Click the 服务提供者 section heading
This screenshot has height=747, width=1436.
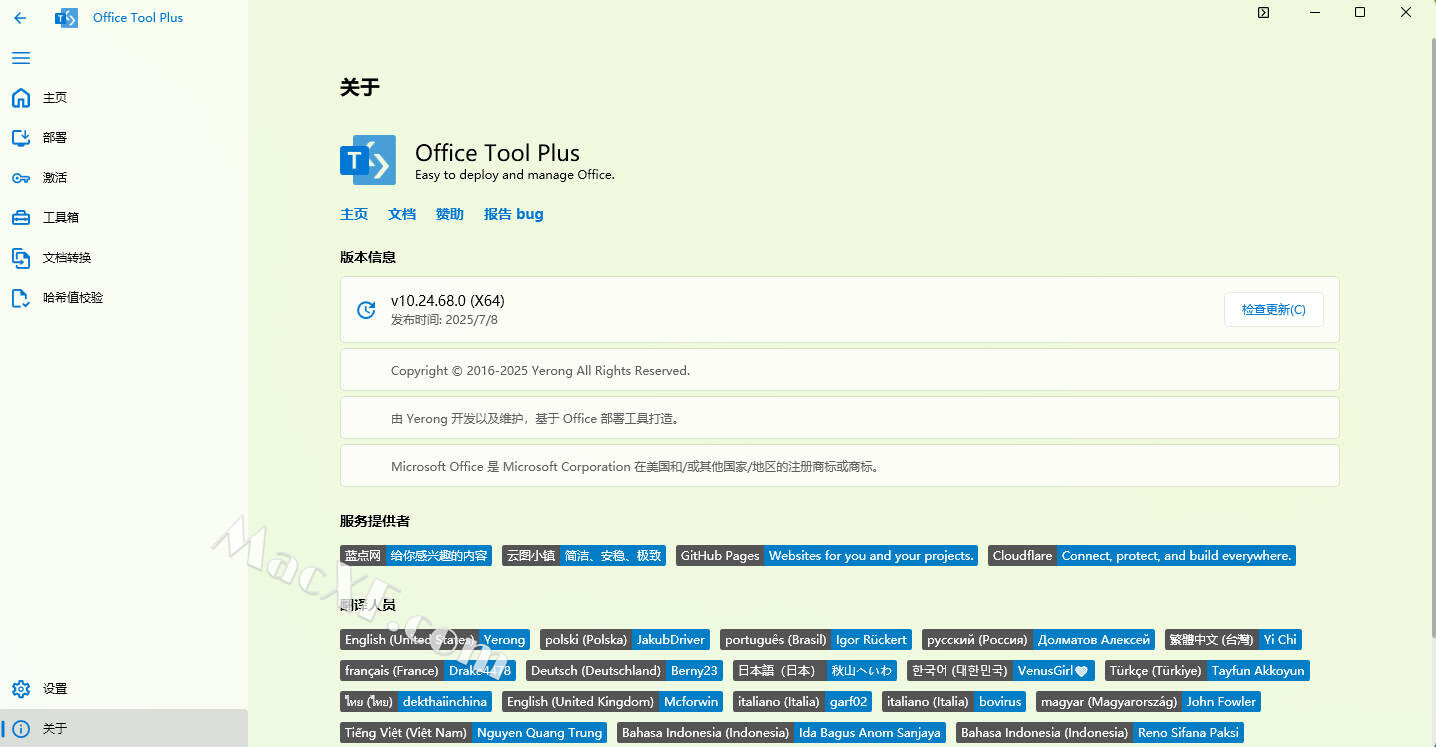click(x=375, y=521)
